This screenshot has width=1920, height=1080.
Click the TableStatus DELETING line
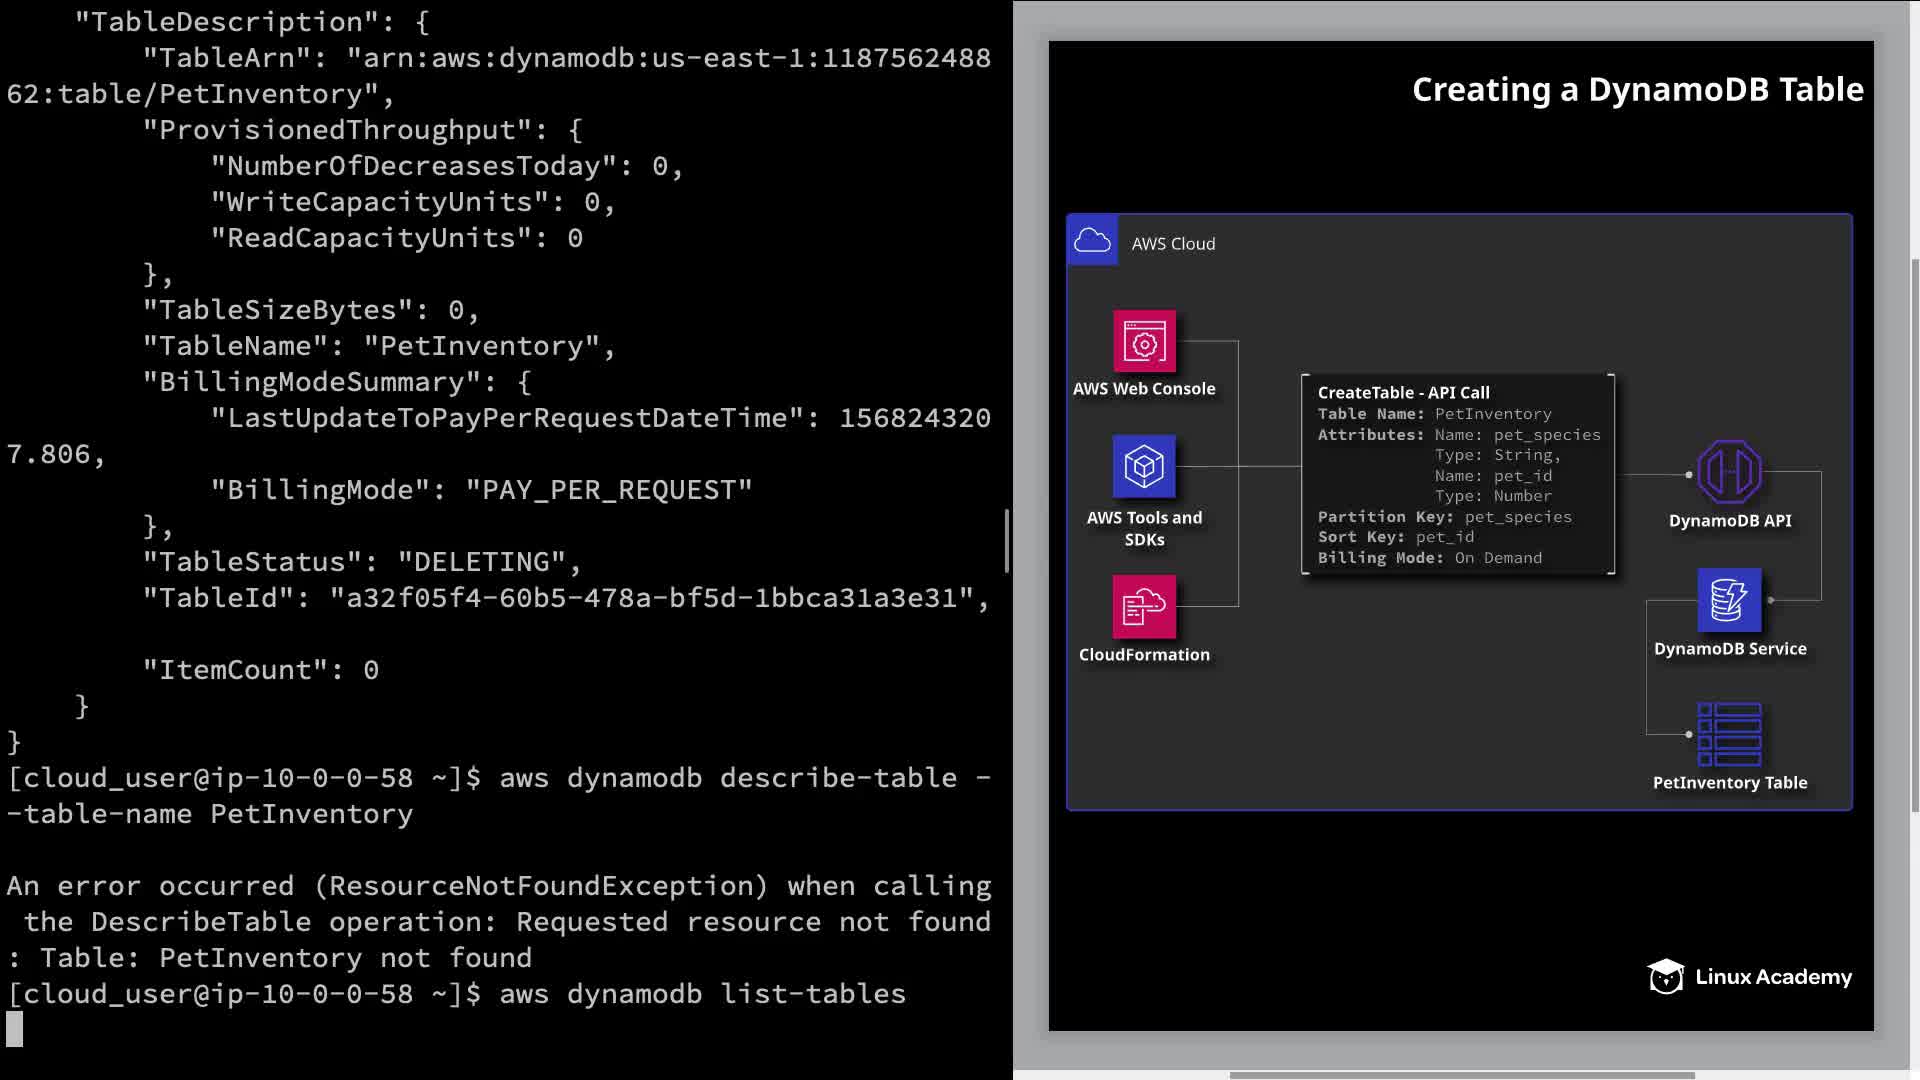point(361,562)
